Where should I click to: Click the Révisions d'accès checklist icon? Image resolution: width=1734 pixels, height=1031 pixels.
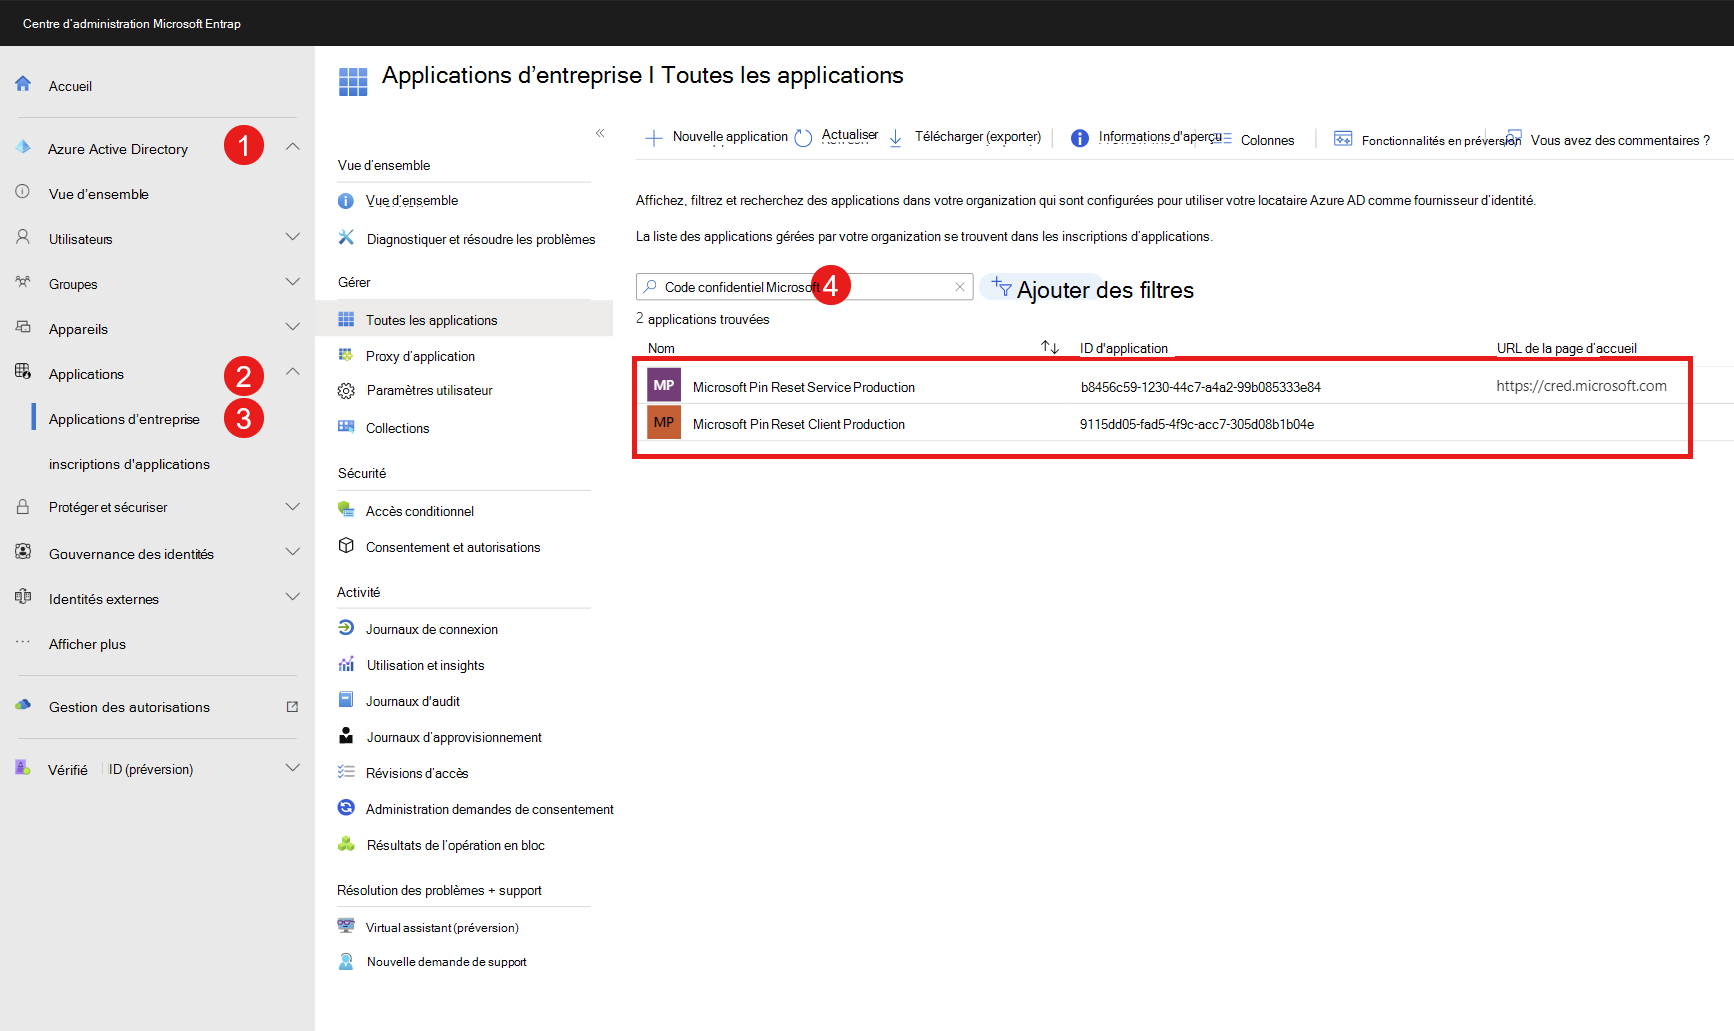tap(346, 772)
